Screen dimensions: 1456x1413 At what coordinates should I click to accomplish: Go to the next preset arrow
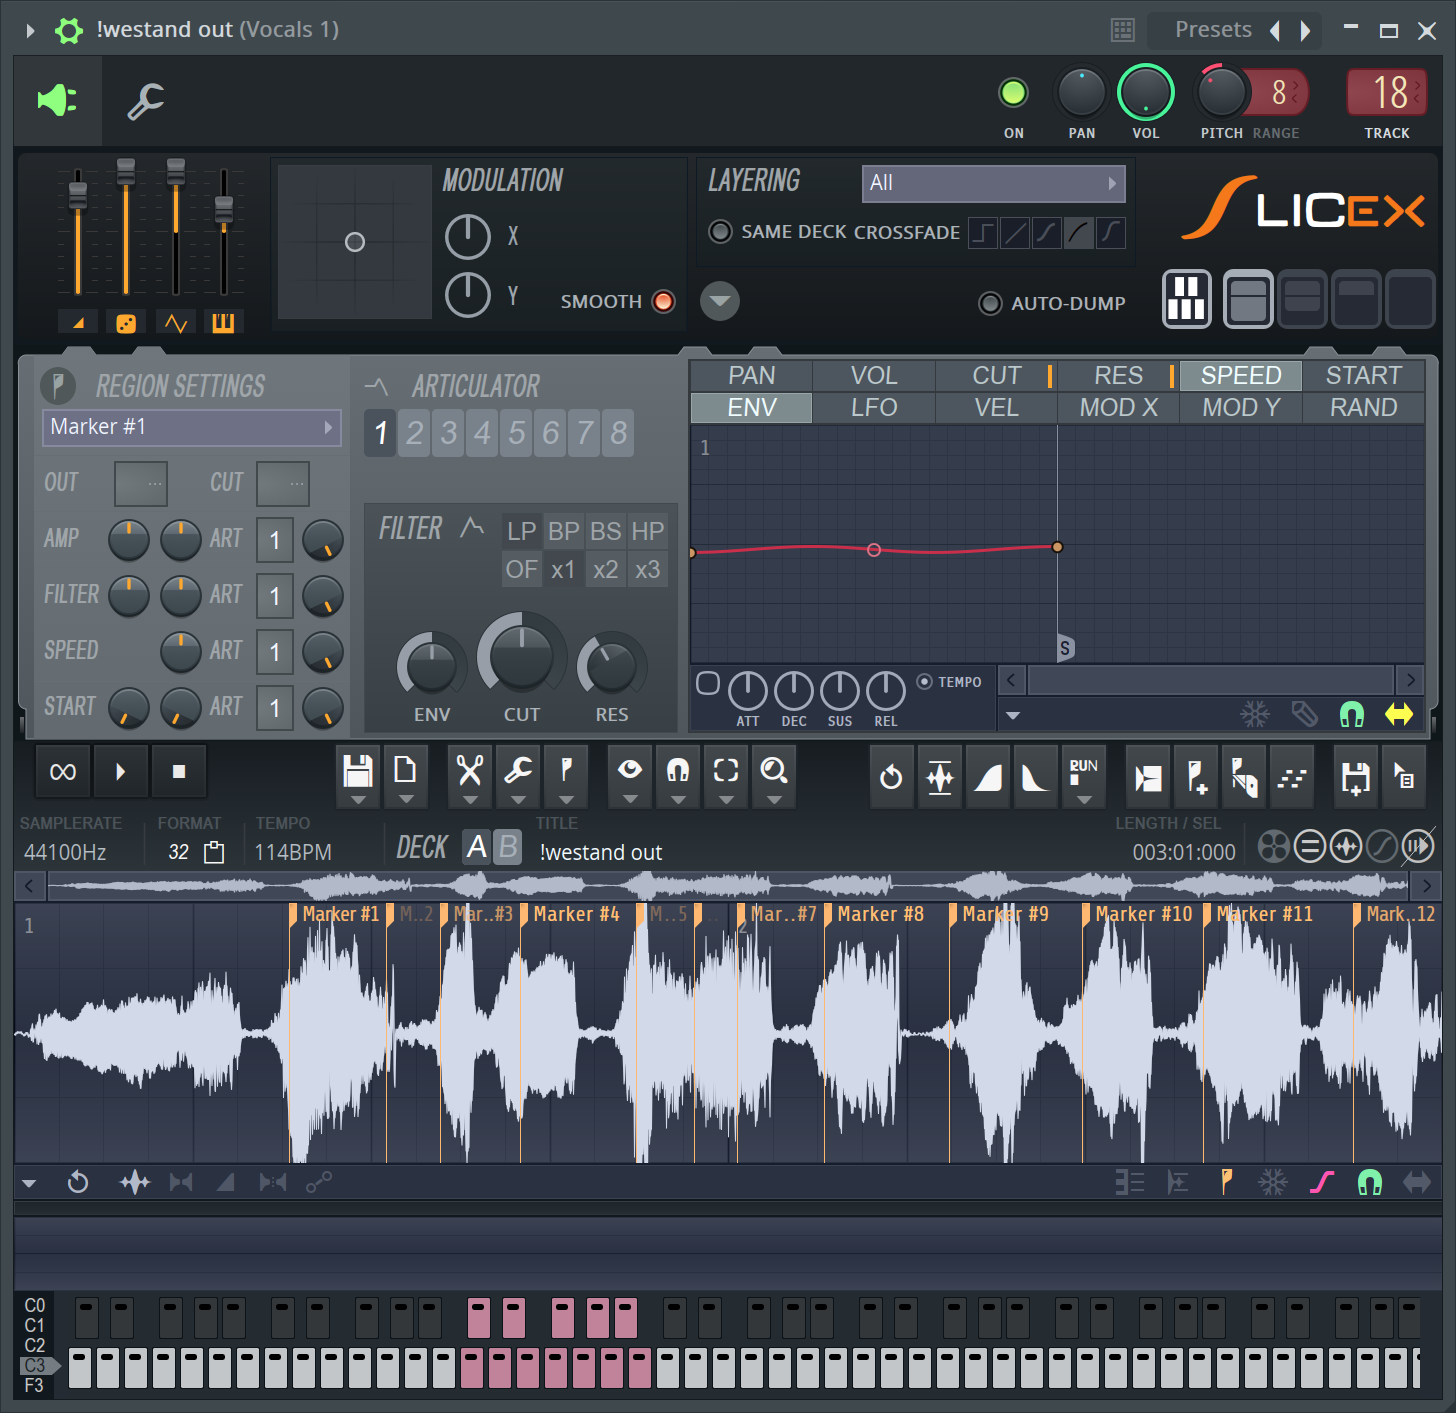[1305, 31]
